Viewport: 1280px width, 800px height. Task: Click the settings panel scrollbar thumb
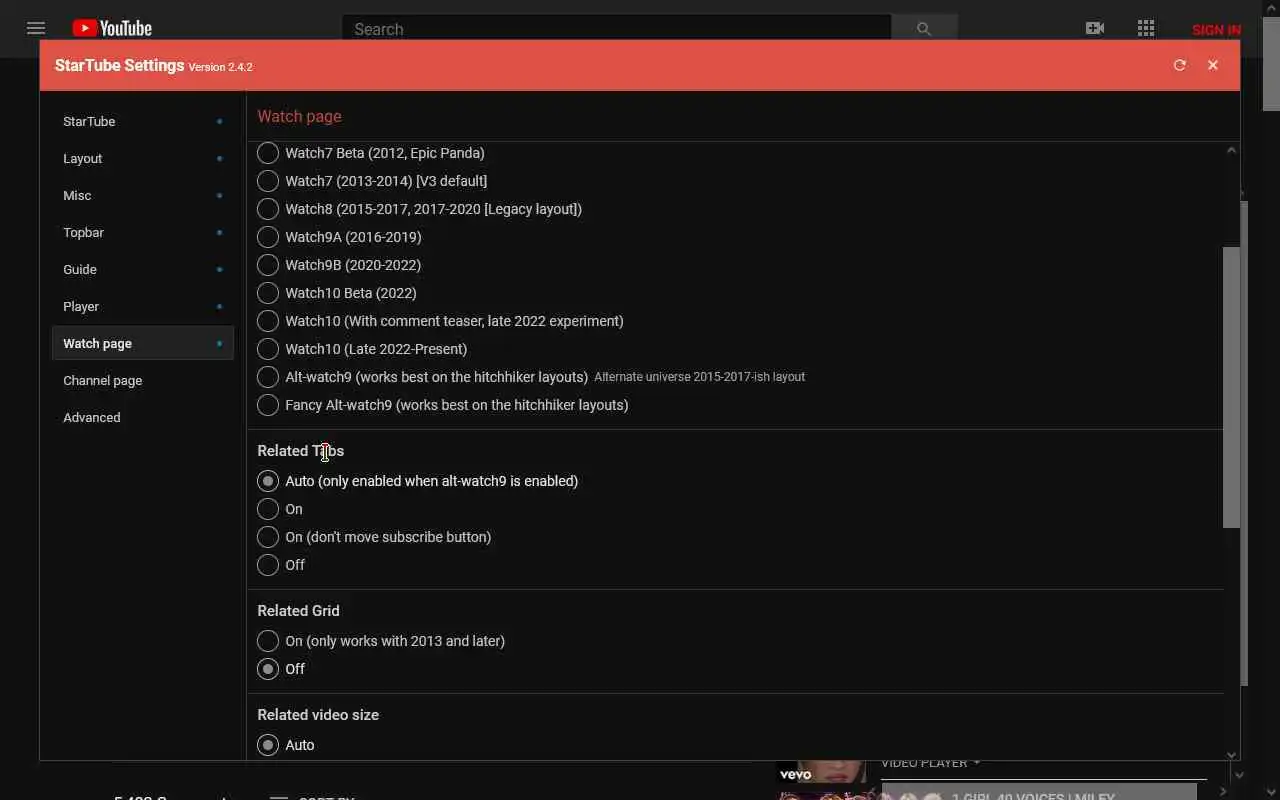pyautogui.click(x=1231, y=387)
